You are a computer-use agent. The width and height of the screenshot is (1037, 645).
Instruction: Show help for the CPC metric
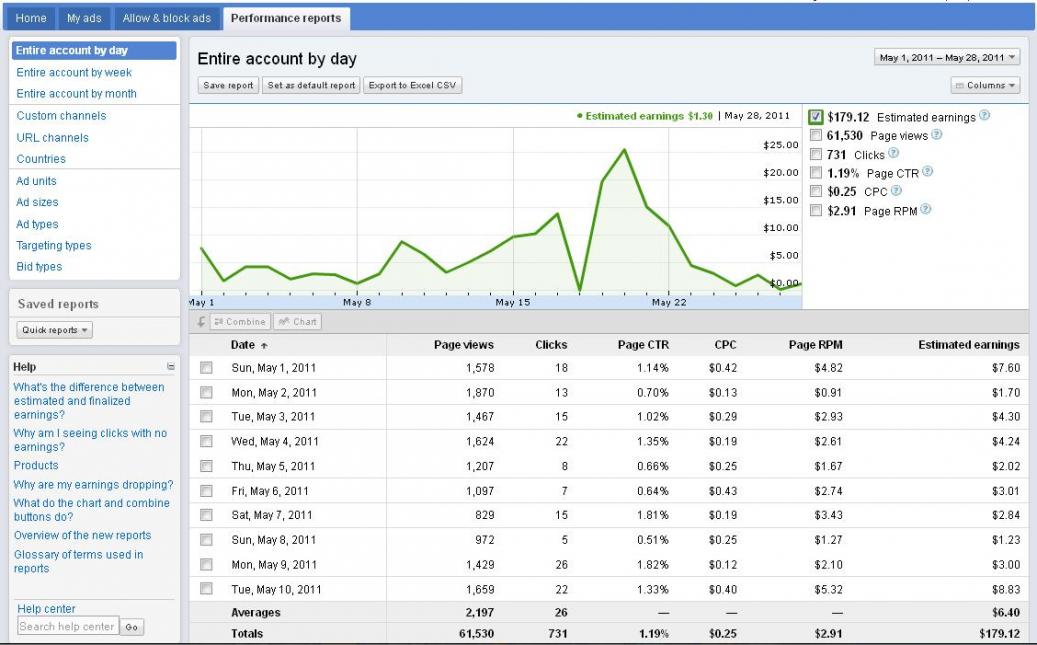[x=896, y=191]
